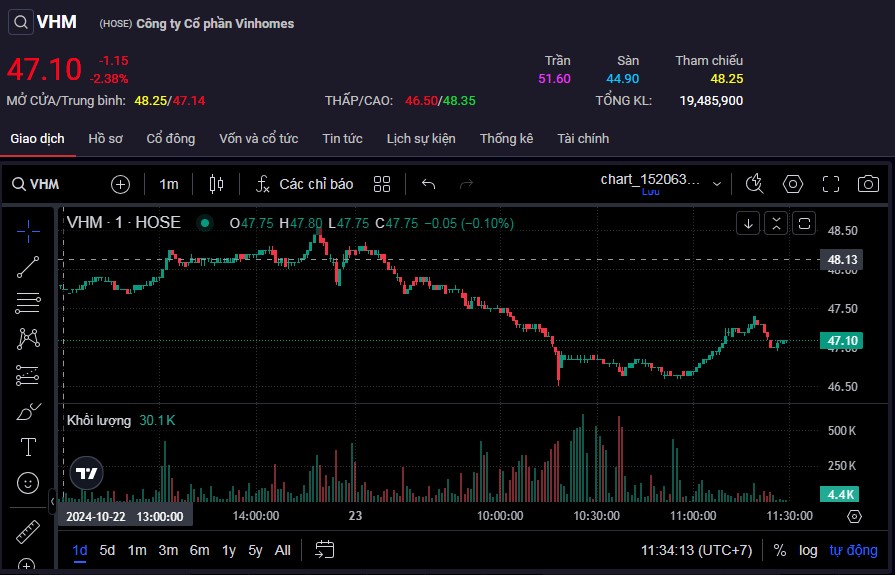The image size is (895, 575).
Task: Toggle the tự động auto scale
Action: tap(853, 550)
